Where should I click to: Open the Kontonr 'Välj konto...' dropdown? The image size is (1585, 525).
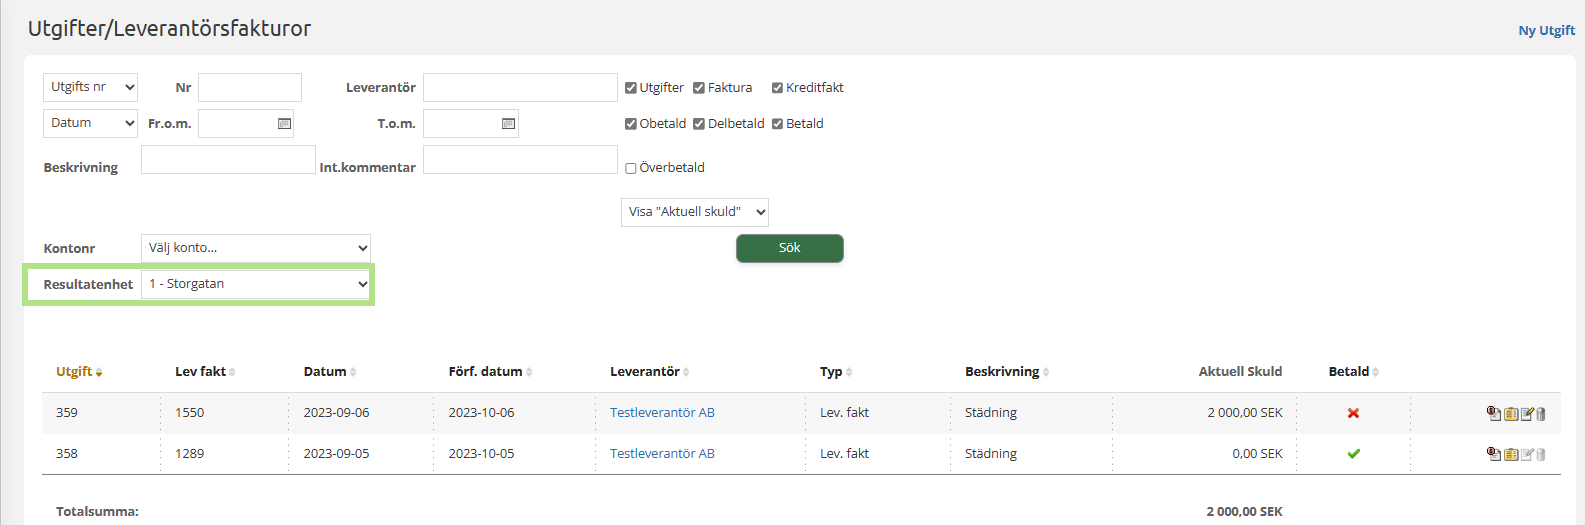tap(256, 248)
